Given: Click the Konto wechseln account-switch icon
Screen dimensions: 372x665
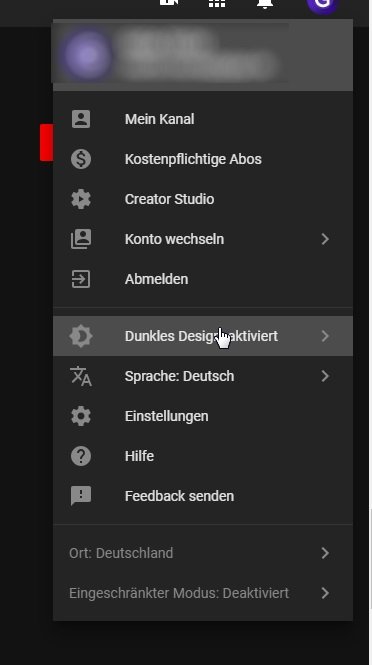Looking at the screenshot, I should pos(81,239).
